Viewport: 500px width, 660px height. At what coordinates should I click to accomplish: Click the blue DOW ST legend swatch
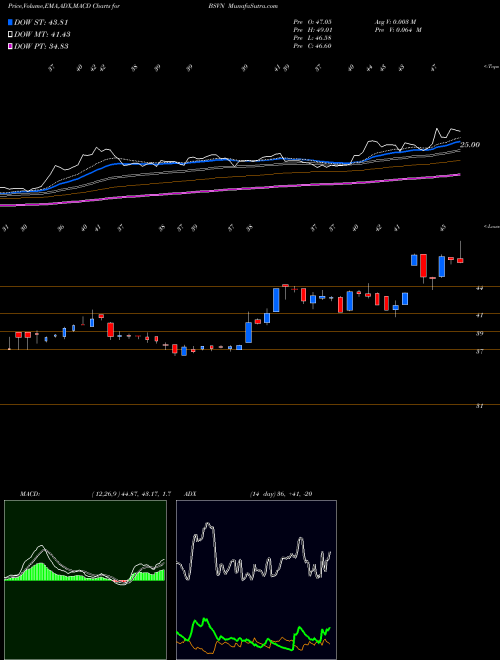click(x=11, y=23)
